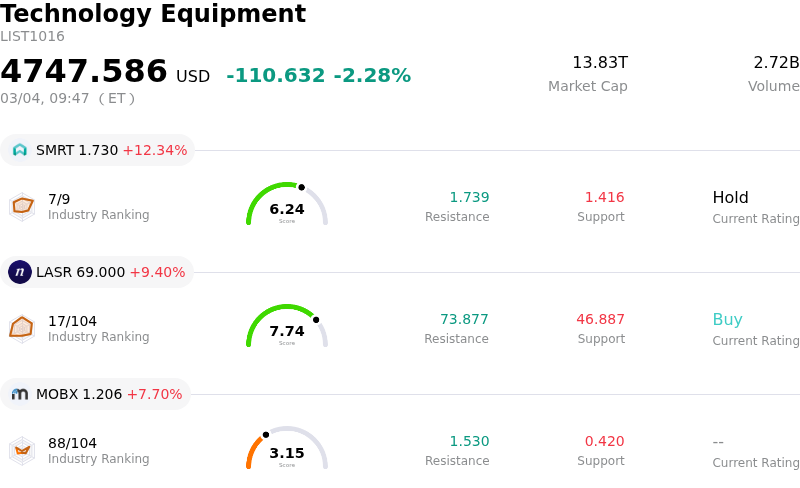800x488 pixels.
Task: Select the SMRT 1.730 ticker pill
Action: (x=98, y=150)
